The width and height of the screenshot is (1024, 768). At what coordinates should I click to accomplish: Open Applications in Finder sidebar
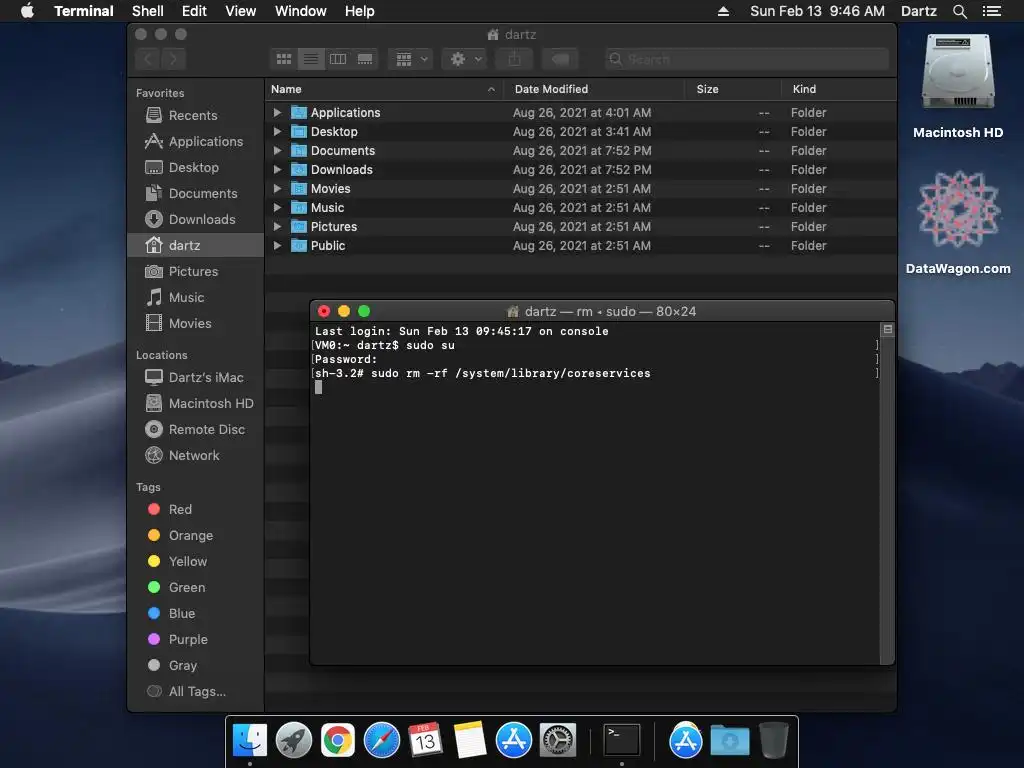tap(193, 141)
